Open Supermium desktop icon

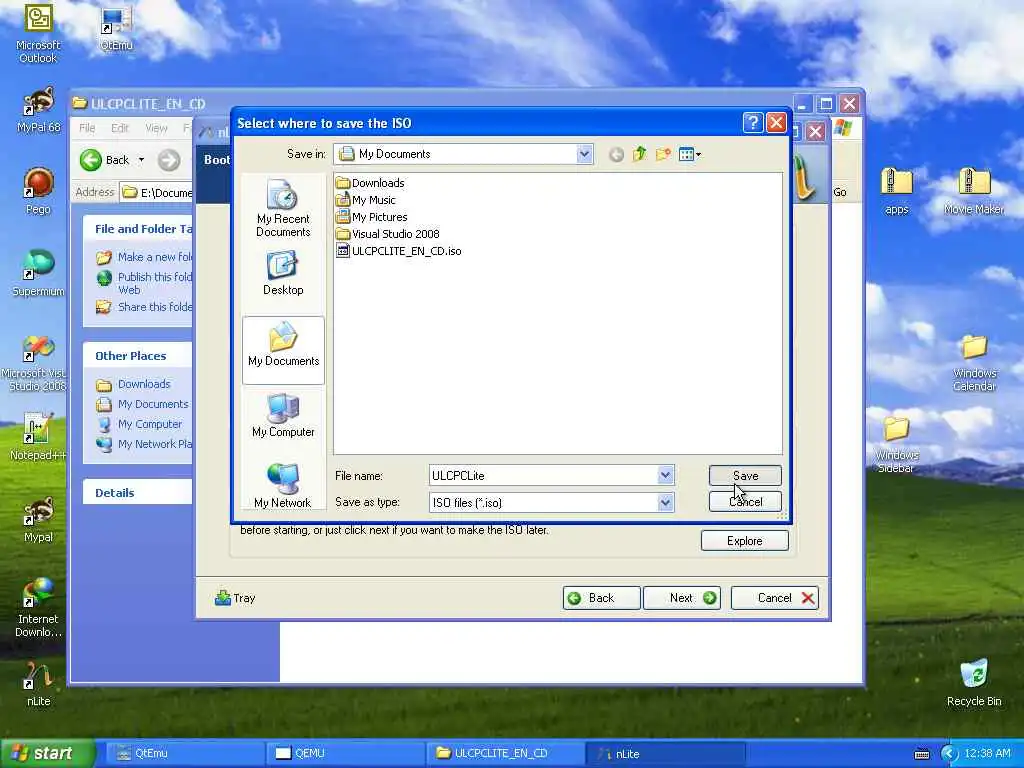click(38, 274)
